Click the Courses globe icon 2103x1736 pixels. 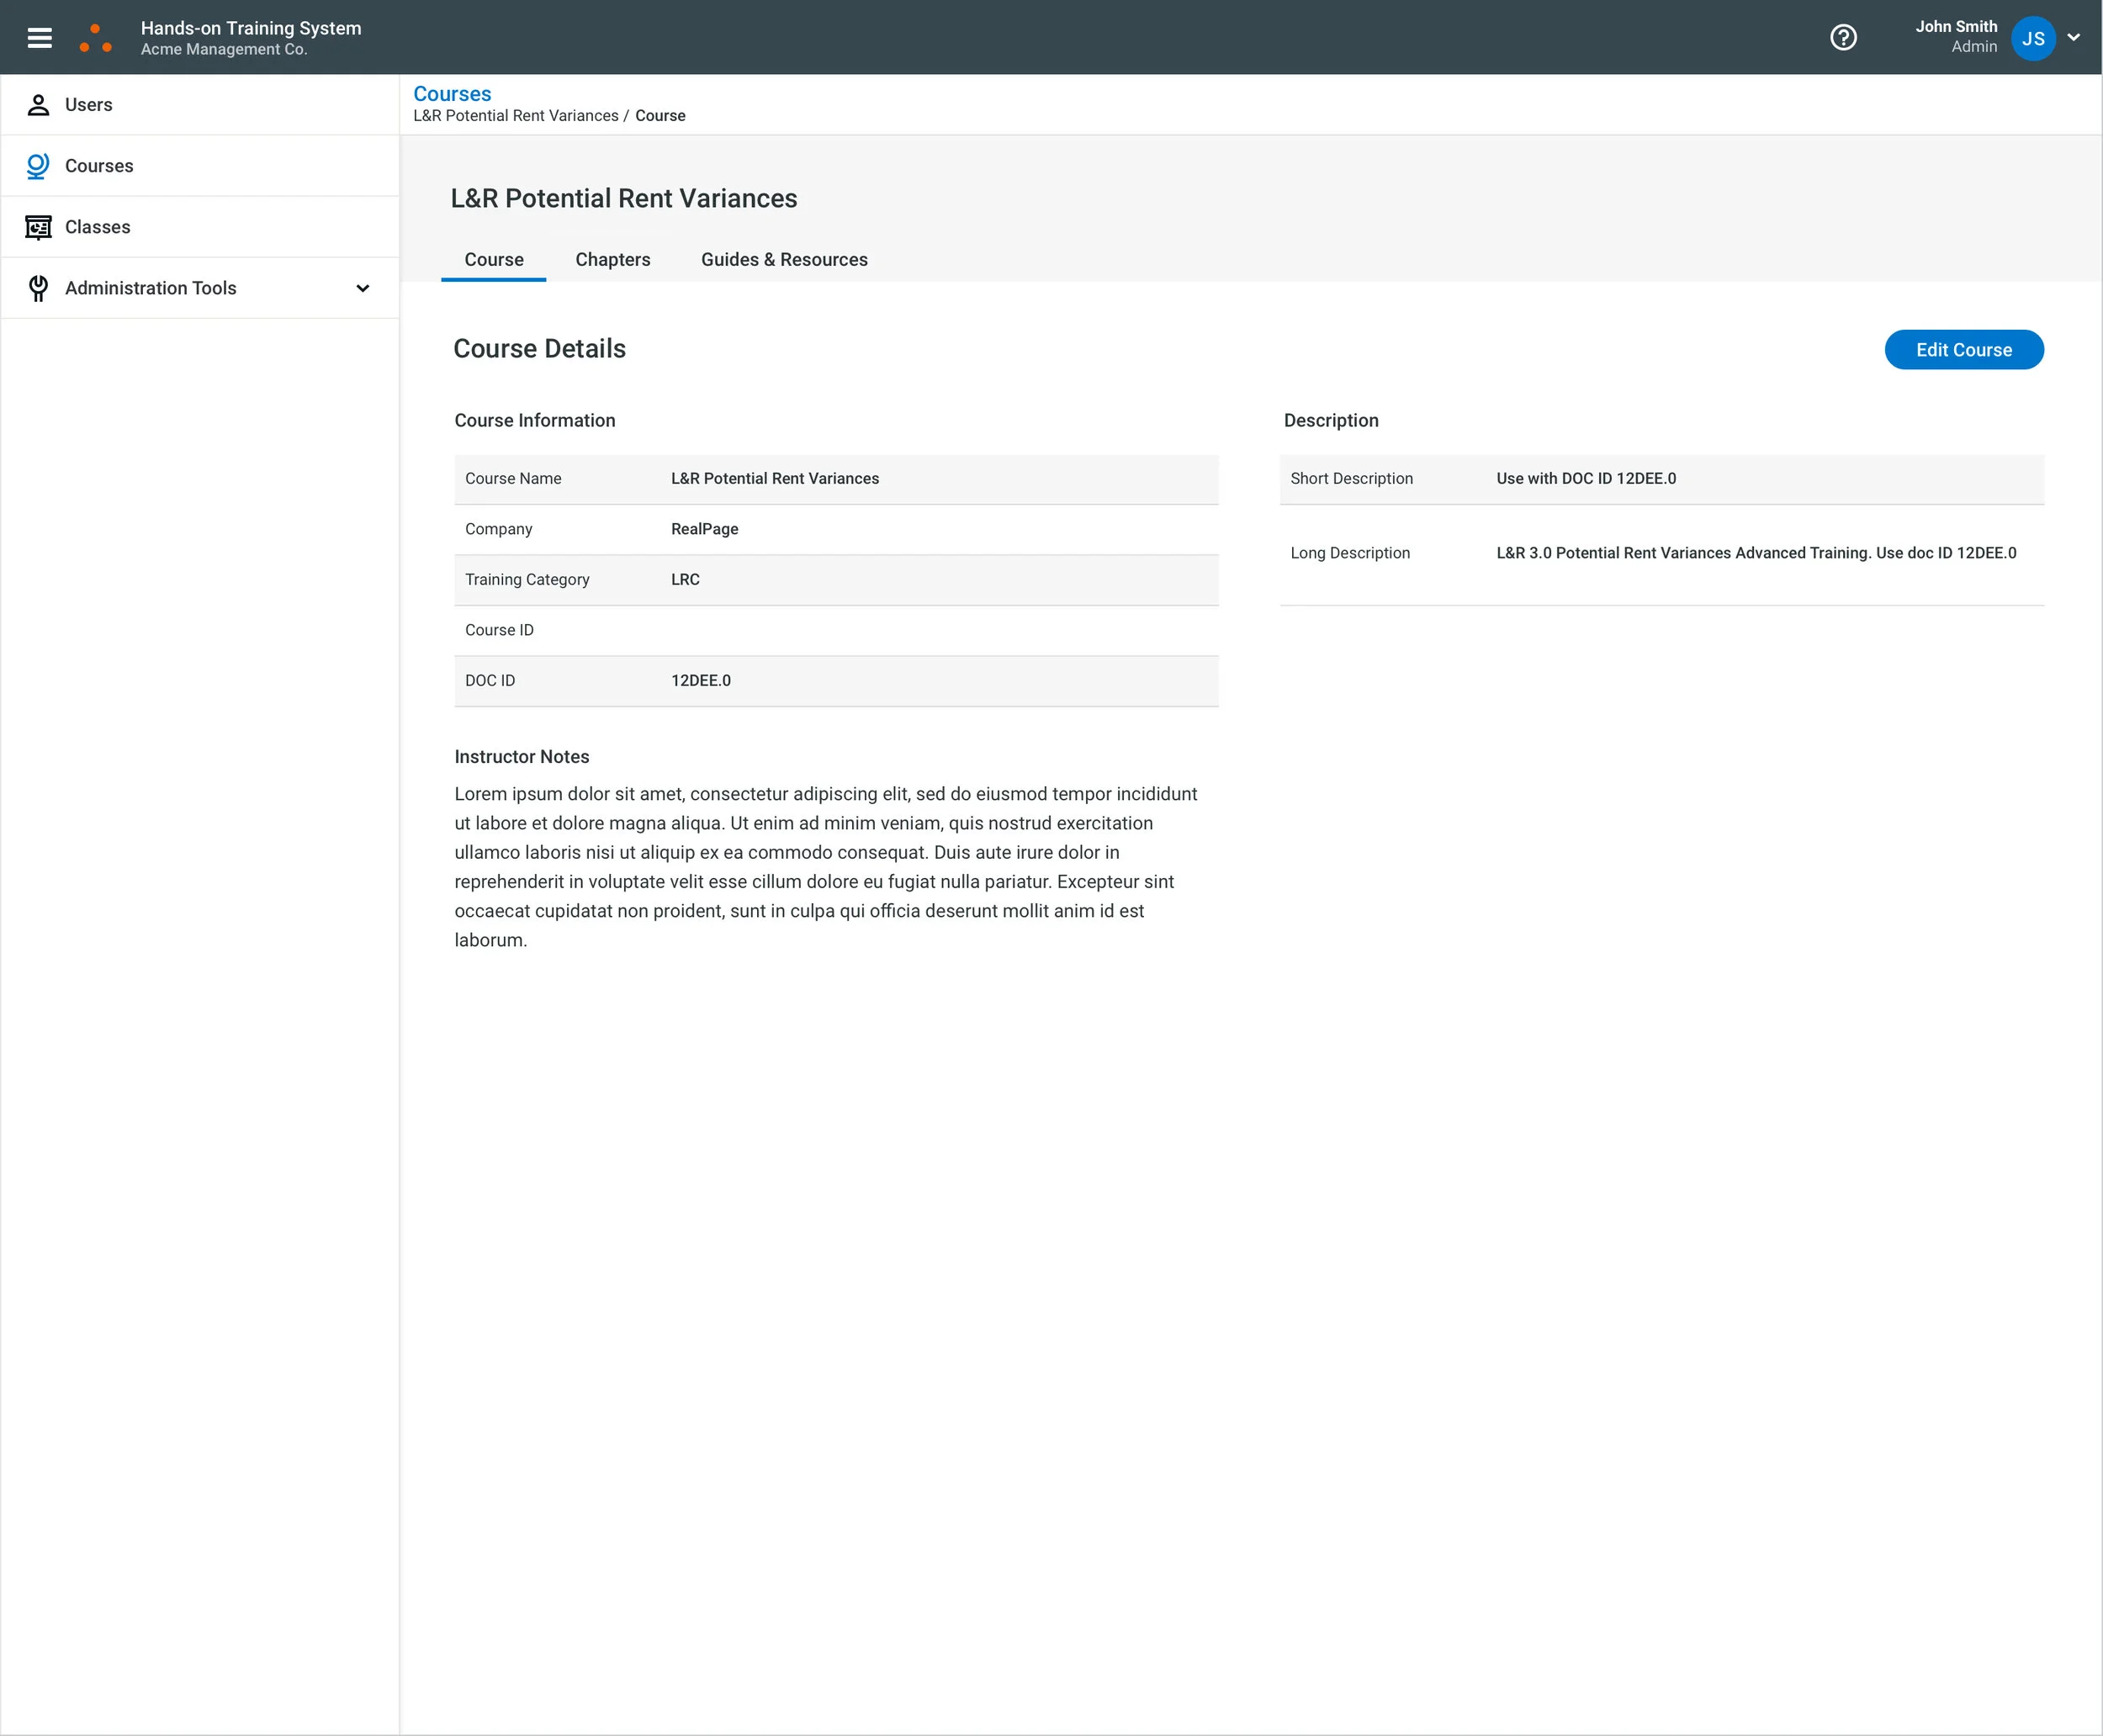click(x=38, y=166)
